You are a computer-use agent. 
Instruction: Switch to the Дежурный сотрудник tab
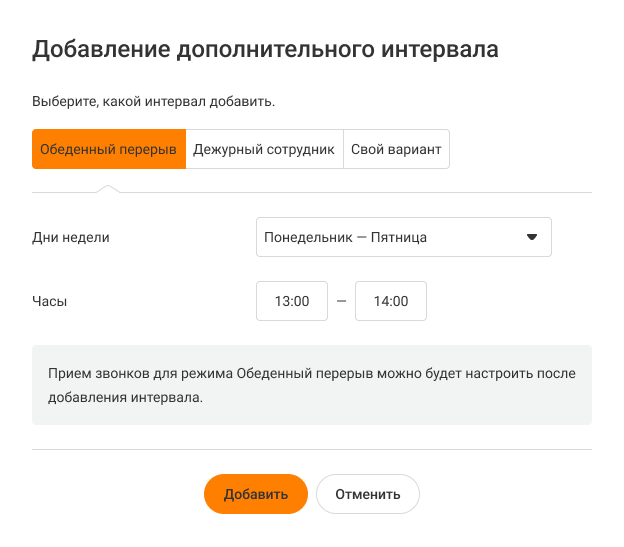264,149
